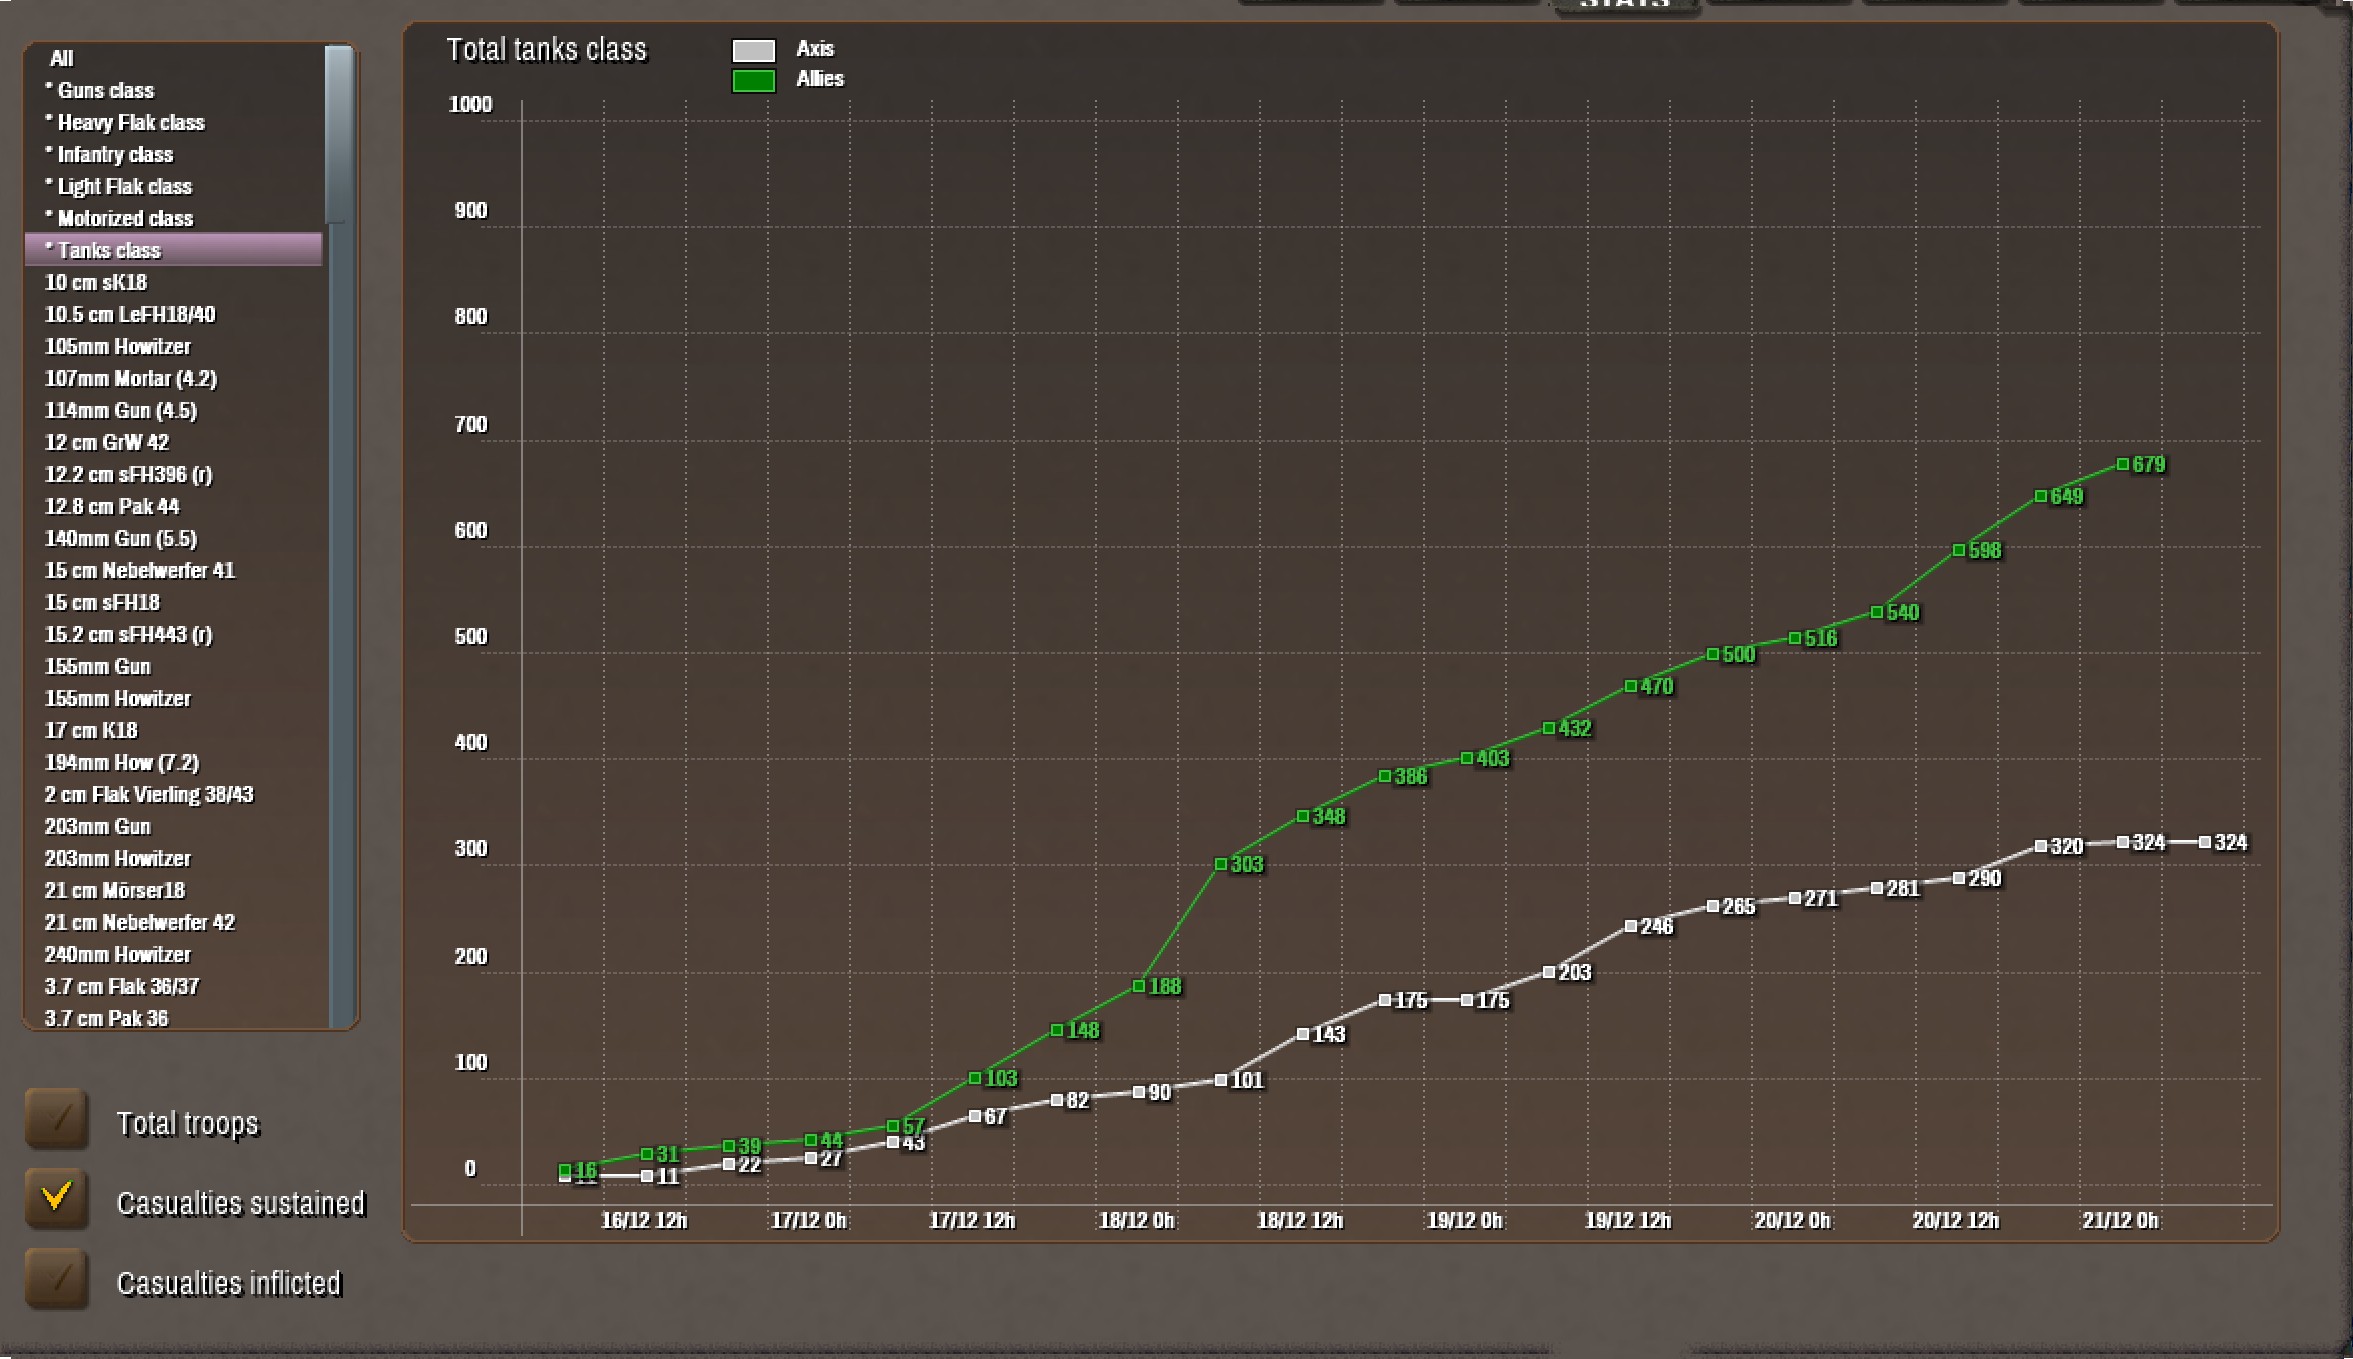The width and height of the screenshot is (2353, 1359).
Task: Select the Infantry class category
Action: pos(114,155)
